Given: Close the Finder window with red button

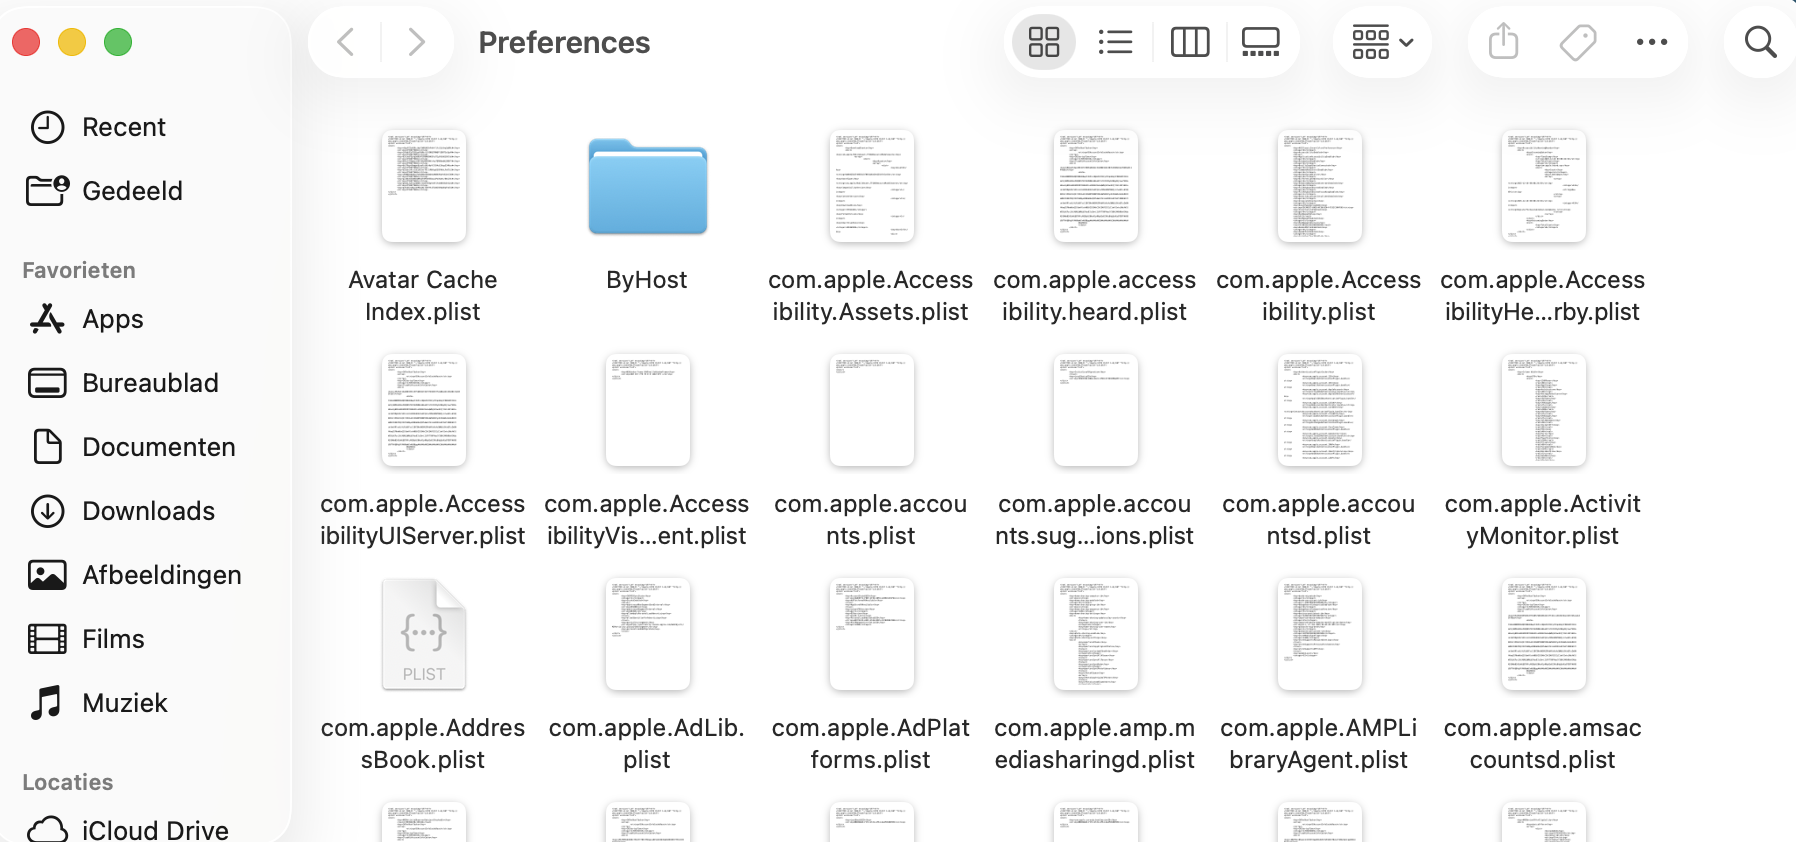Looking at the screenshot, I should [x=26, y=42].
